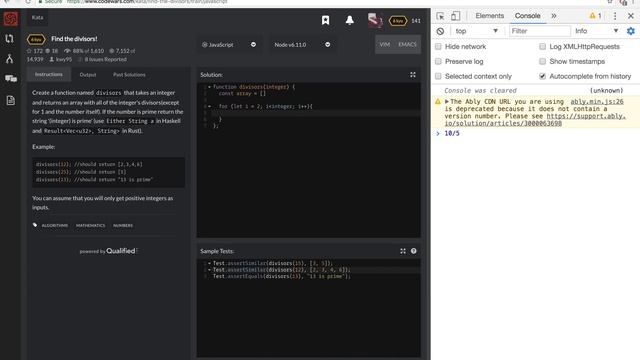Image resolution: width=640 pixels, height=360 pixels.
Task: Click the tag icon next to ALGORITHMS
Action: click(35, 225)
